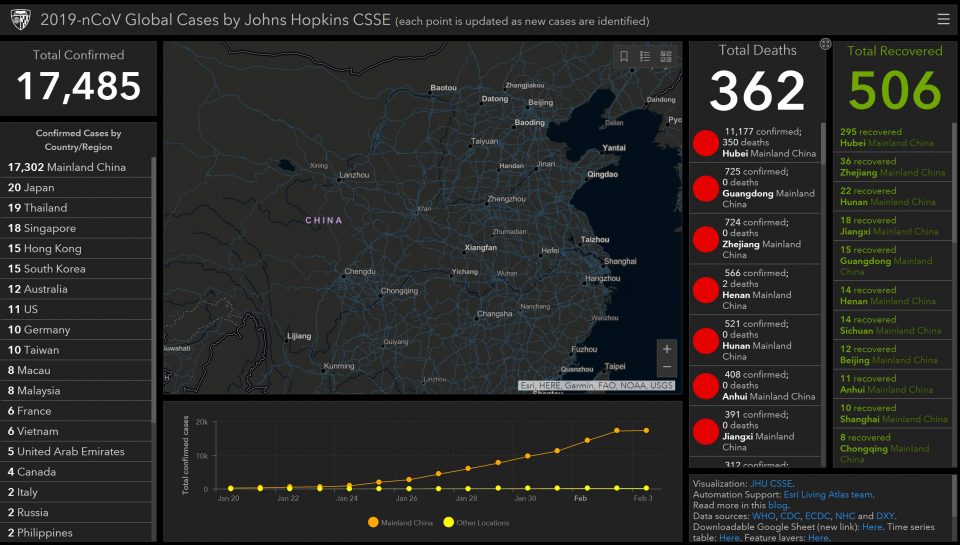Open the hamburger menu in header
Viewport: 960px width, 545px height.
(943, 19)
